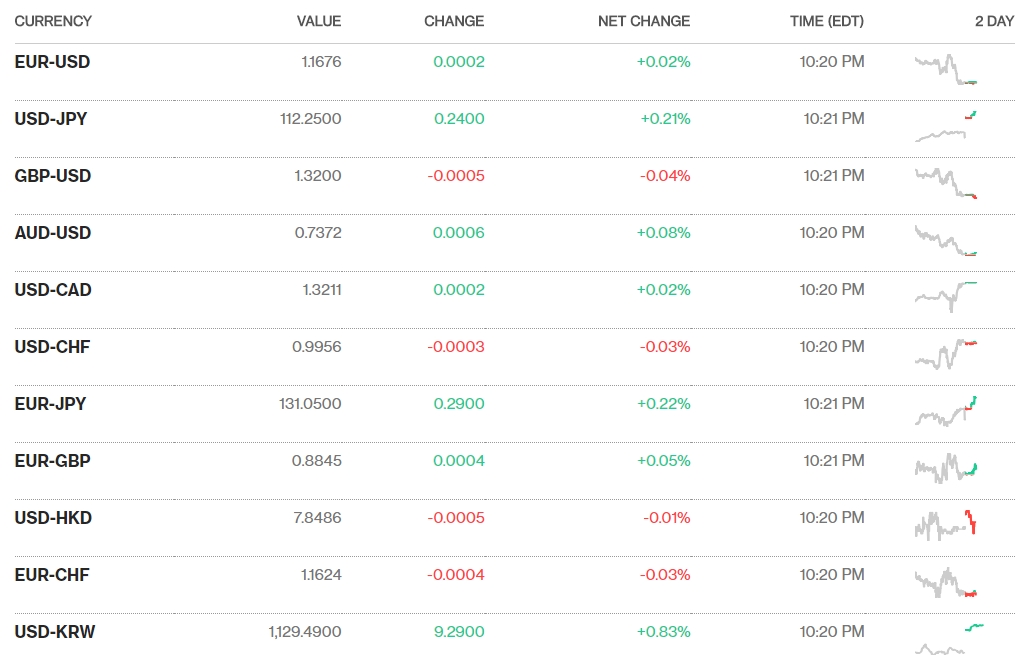This screenshot has width=1030, height=660.
Task: Open the EUR-CHF pair link
Action: [52, 575]
